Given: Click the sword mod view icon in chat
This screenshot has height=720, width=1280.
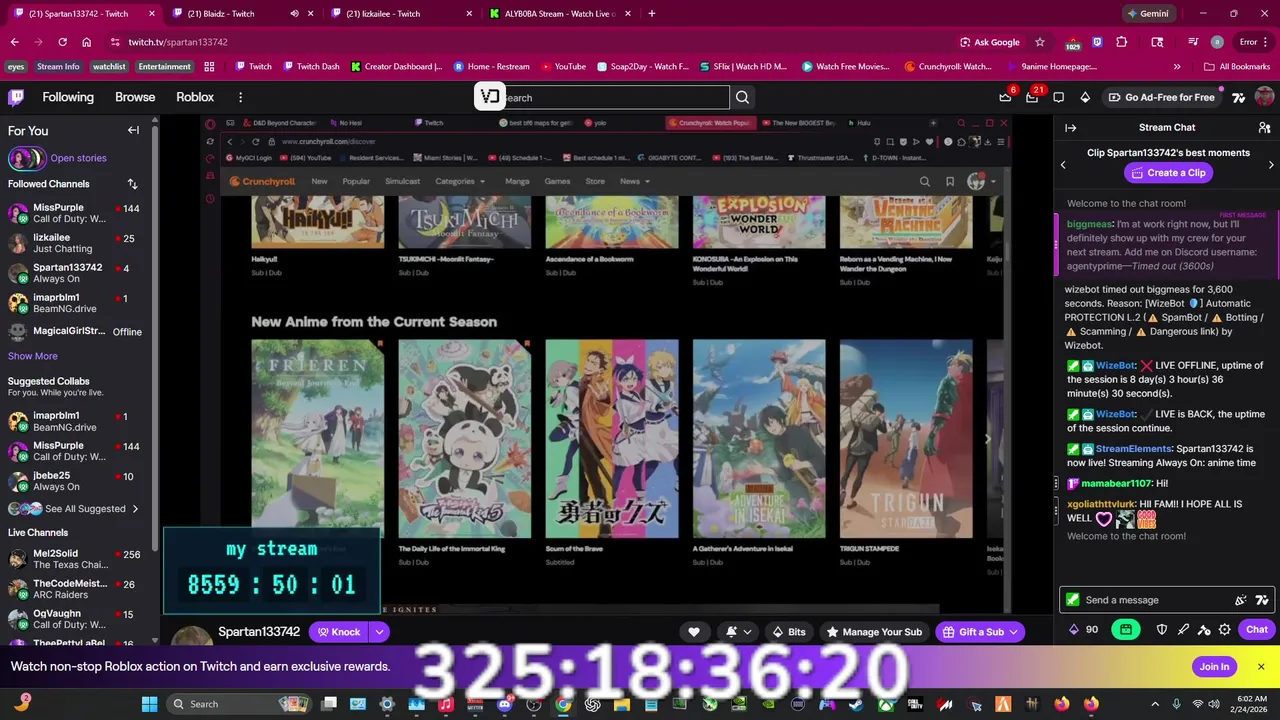Looking at the screenshot, I should point(1183,630).
